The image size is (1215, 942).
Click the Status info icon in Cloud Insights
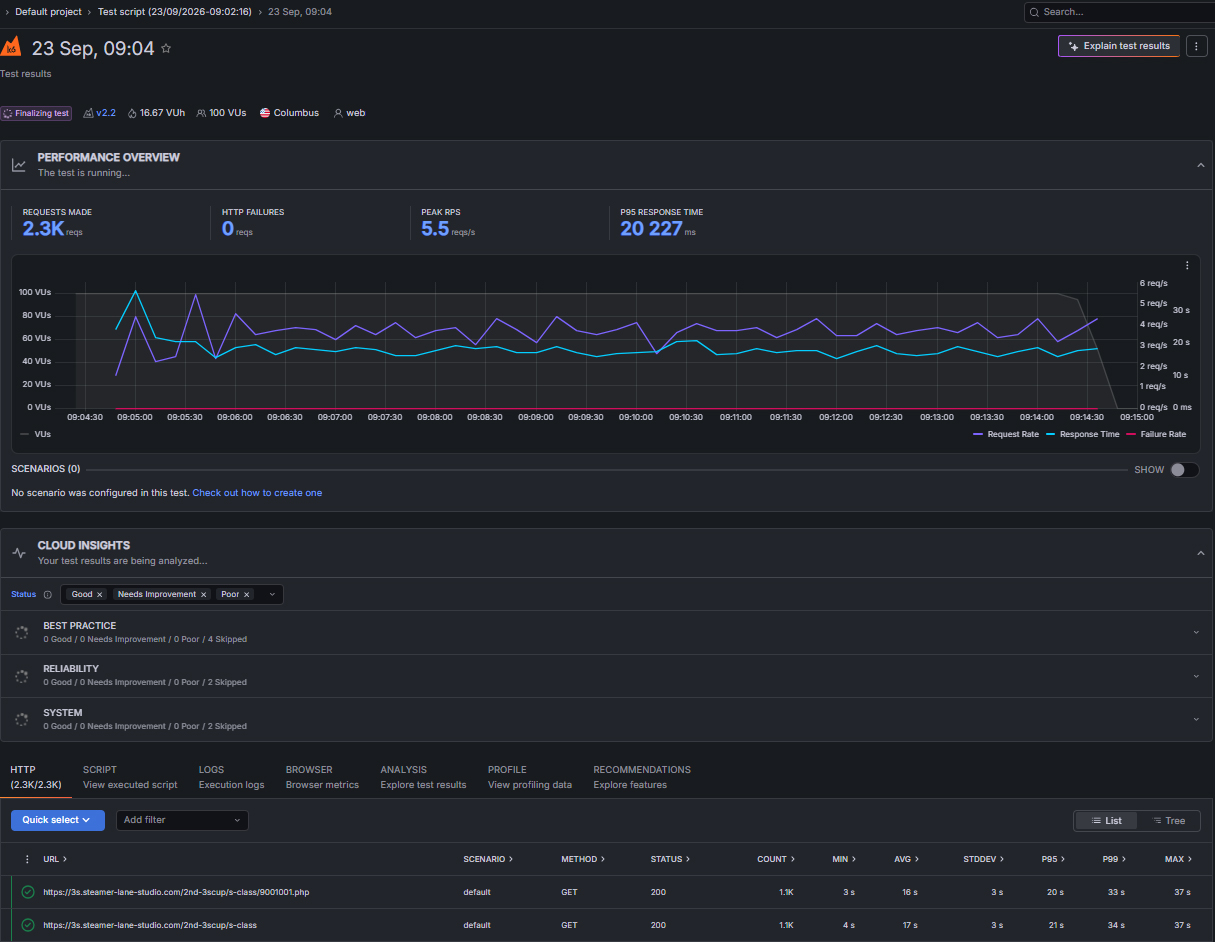(x=47, y=594)
